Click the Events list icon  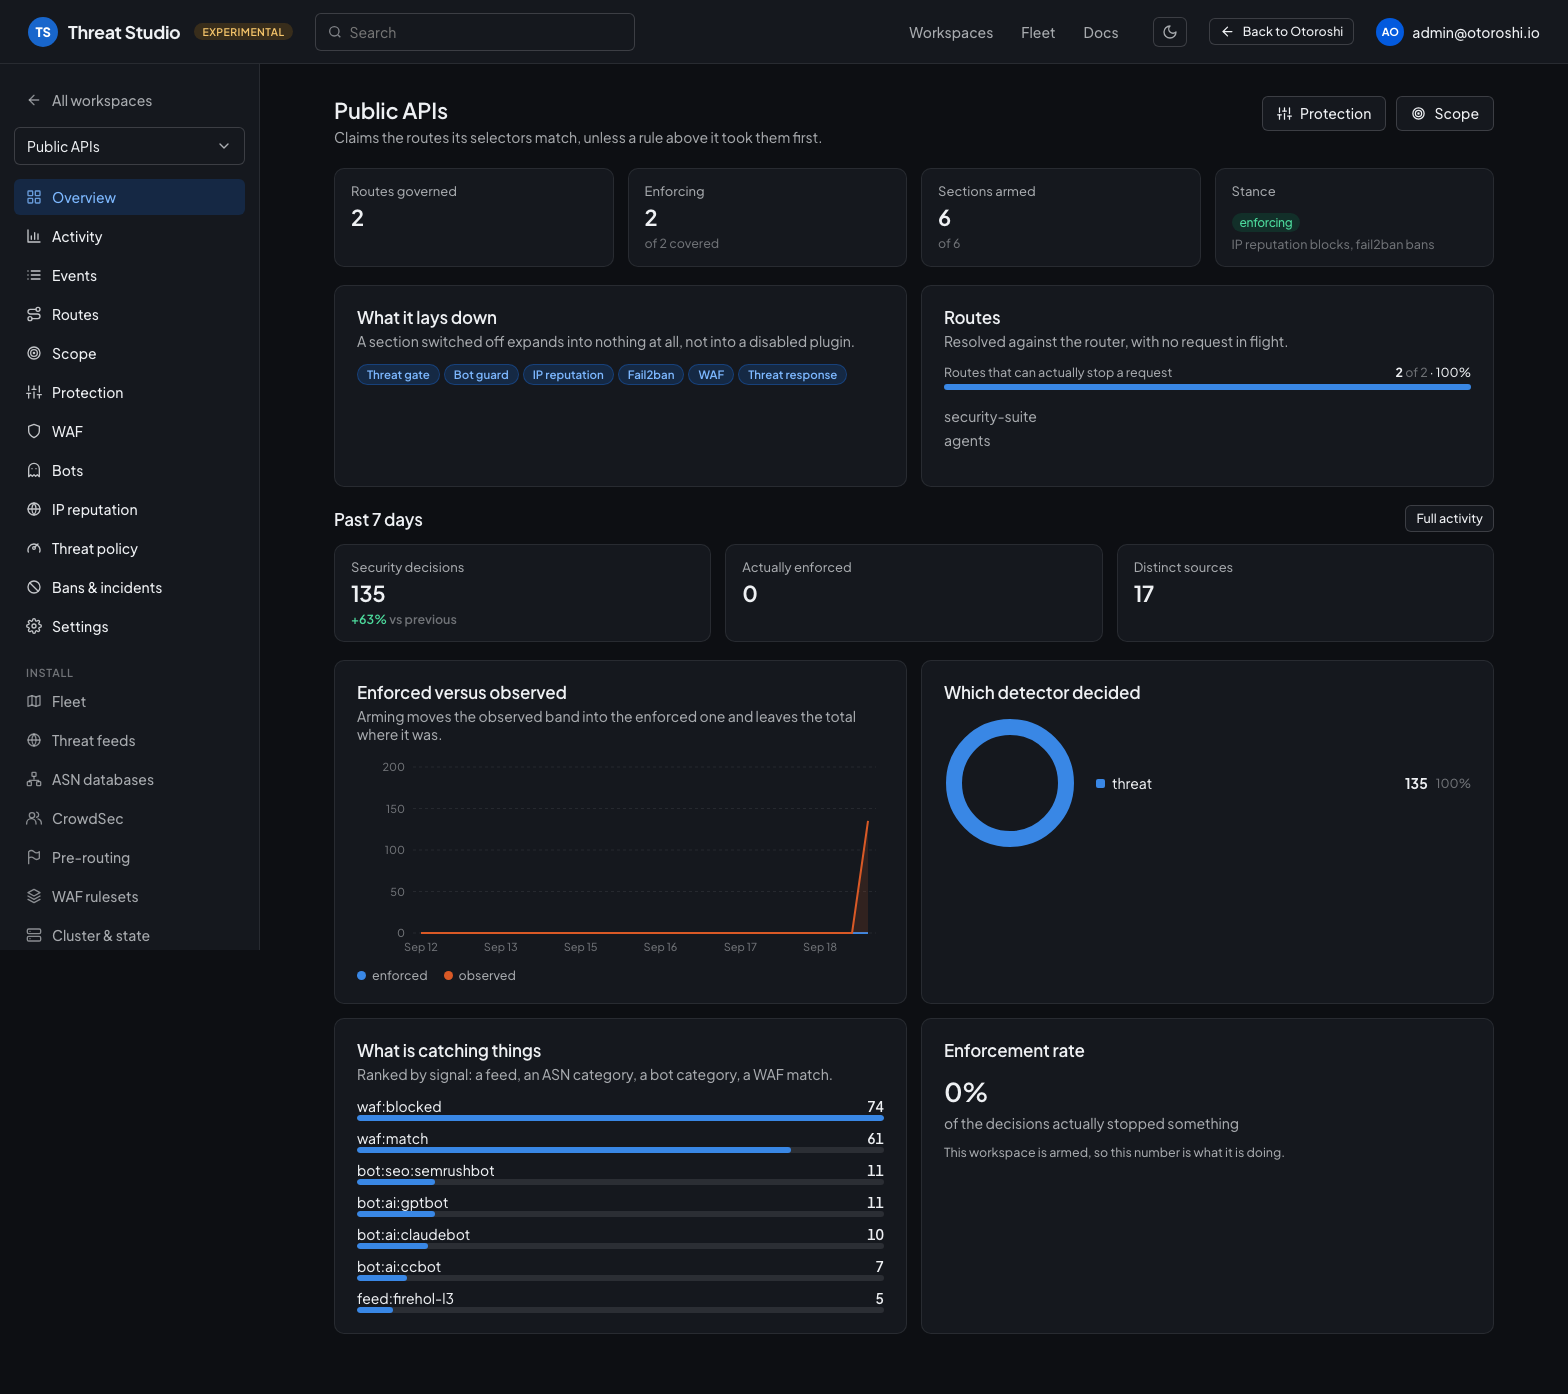point(34,275)
